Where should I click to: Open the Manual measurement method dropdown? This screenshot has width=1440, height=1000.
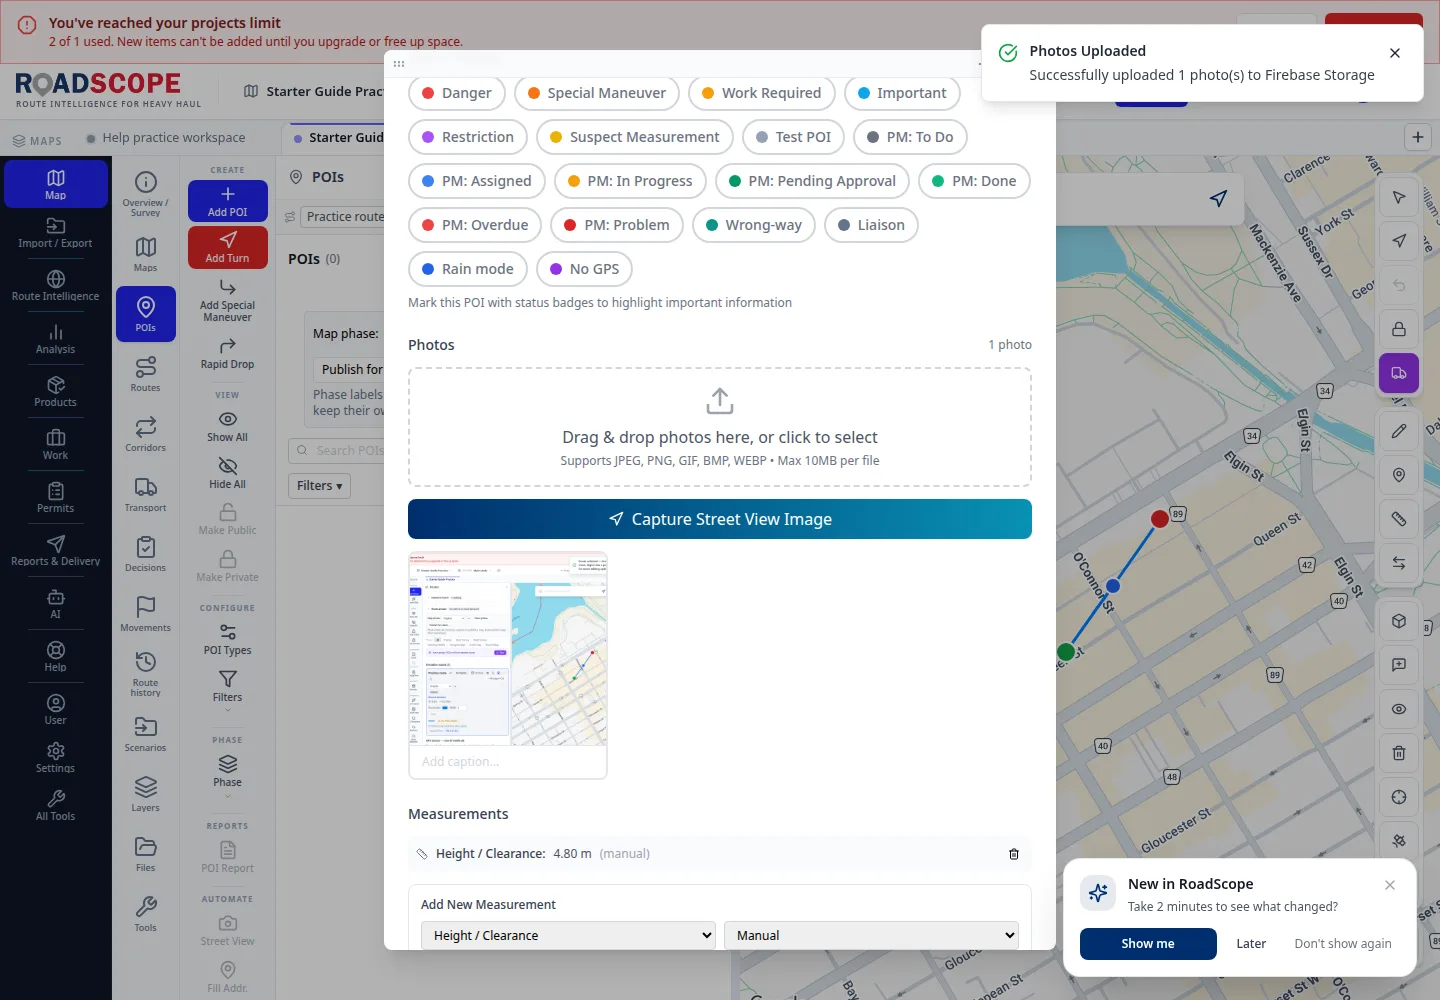tap(871, 935)
